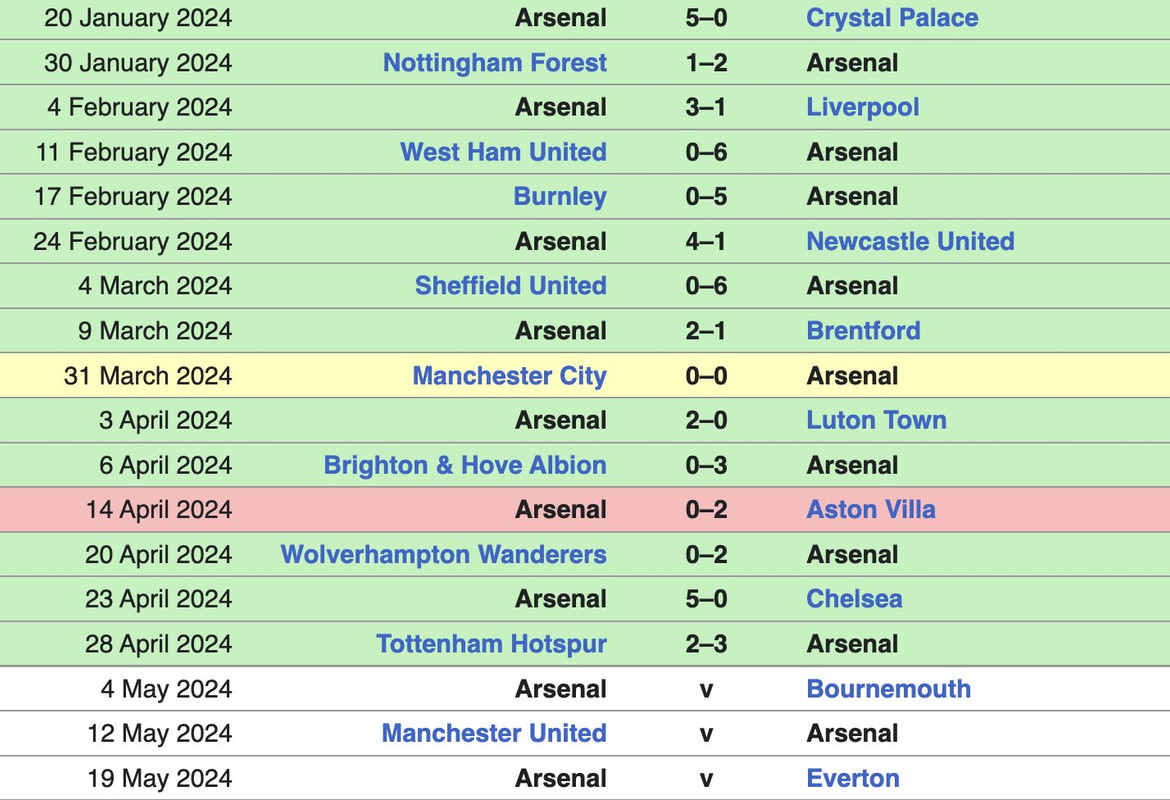This screenshot has height=800, width=1170.
Task: Open the Luton Town link
Action: (877, 420)
